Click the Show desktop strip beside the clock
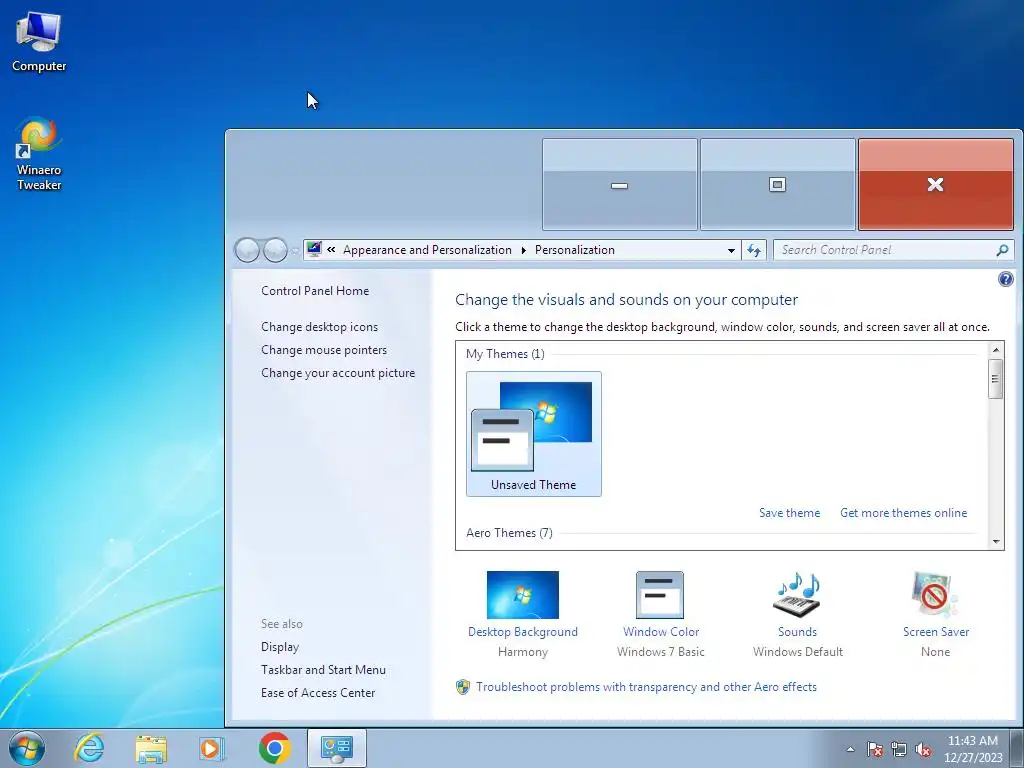1024x768 pixels. (x=1017, y=748)
